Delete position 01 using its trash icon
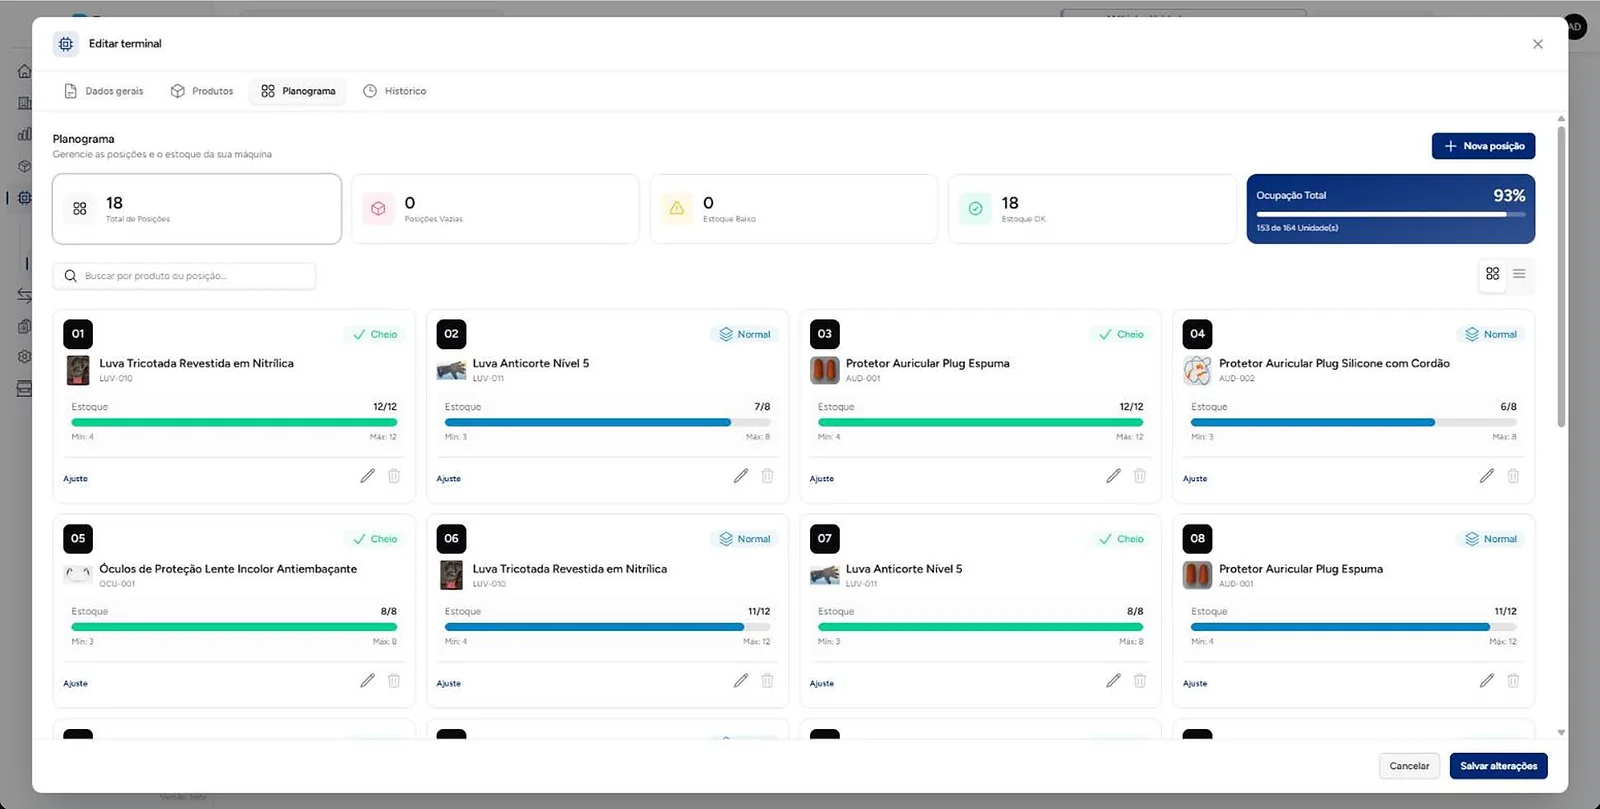 click(394, 476)
